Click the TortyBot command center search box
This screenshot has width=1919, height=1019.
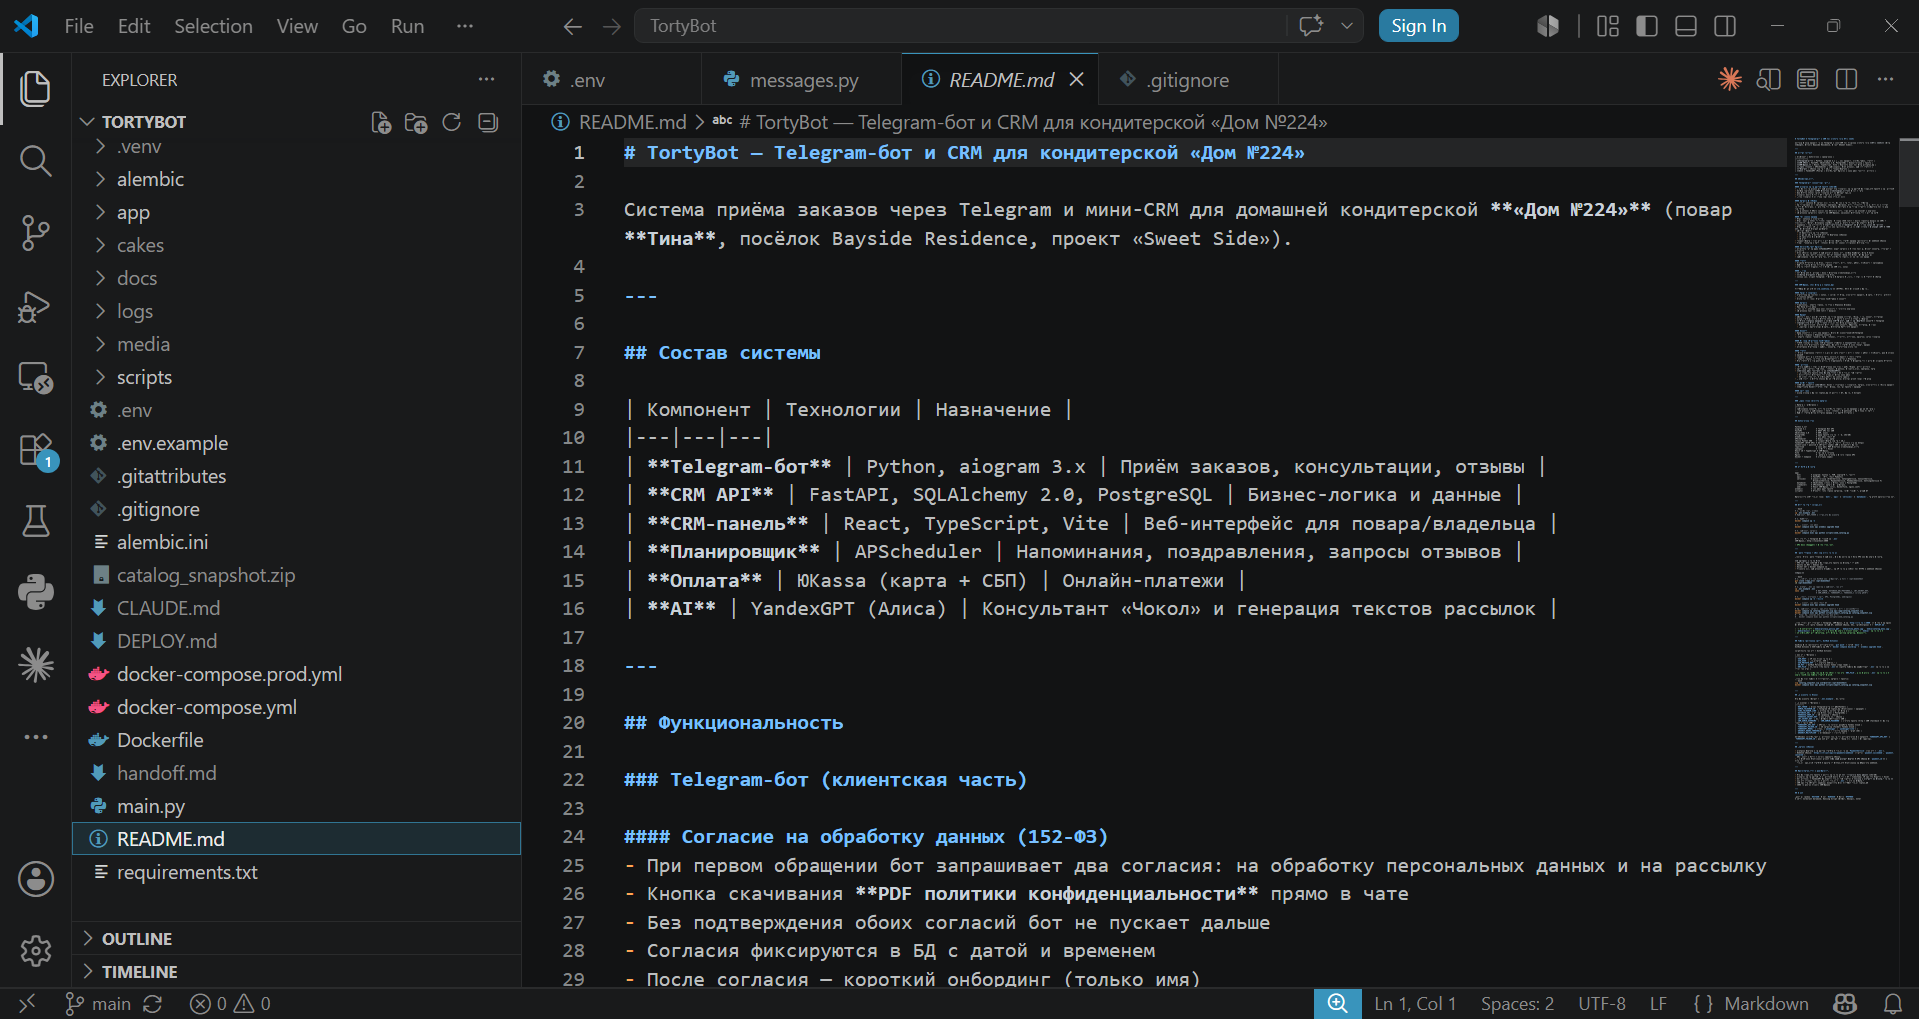tap(960, 26)
